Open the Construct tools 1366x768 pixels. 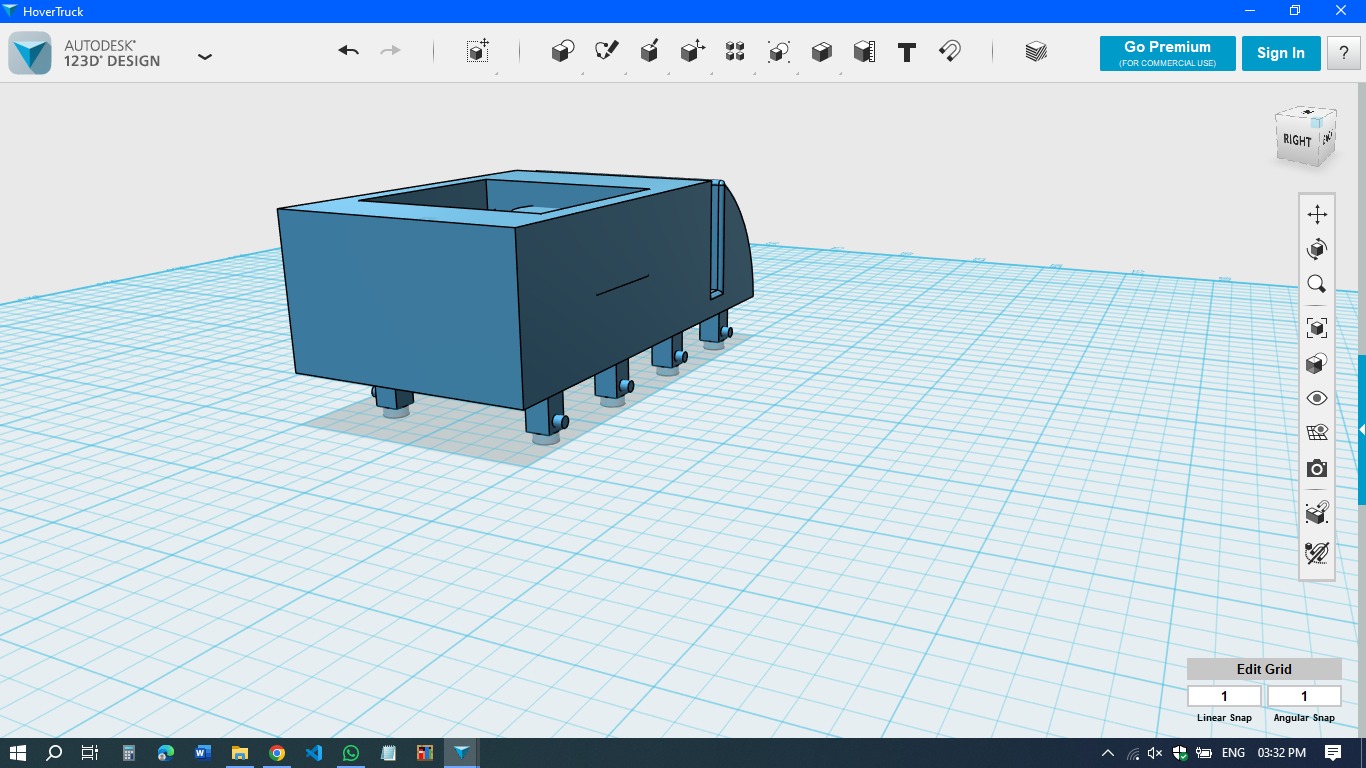650,51
